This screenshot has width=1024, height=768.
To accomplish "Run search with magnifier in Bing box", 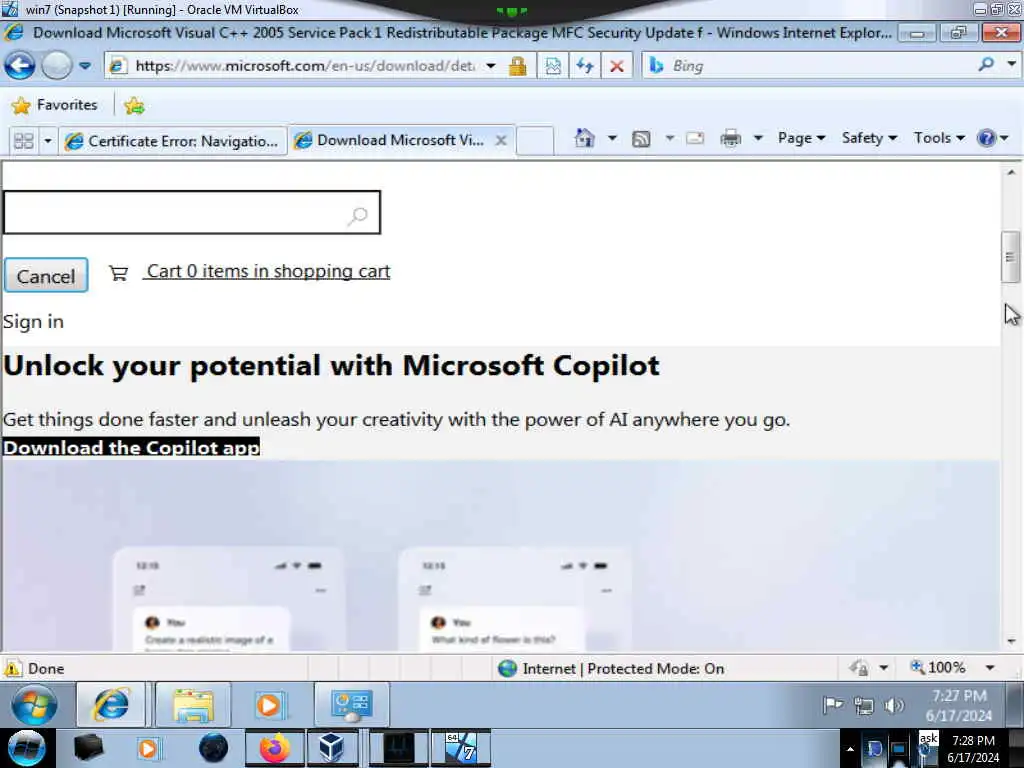I will pos(987,64).
